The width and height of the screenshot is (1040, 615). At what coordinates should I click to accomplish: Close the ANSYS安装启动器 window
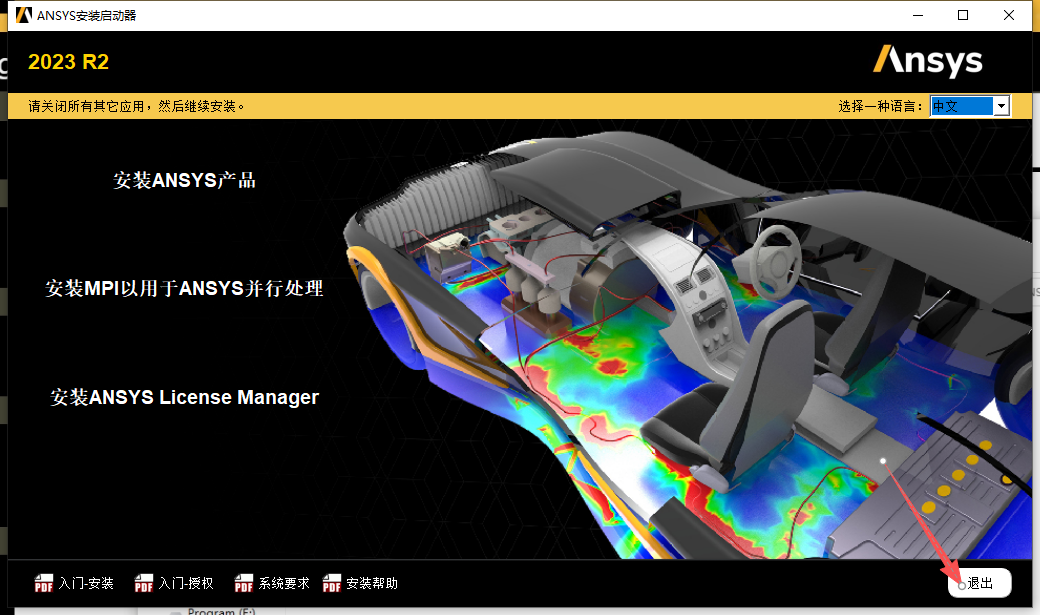[x=1008, y=15]
